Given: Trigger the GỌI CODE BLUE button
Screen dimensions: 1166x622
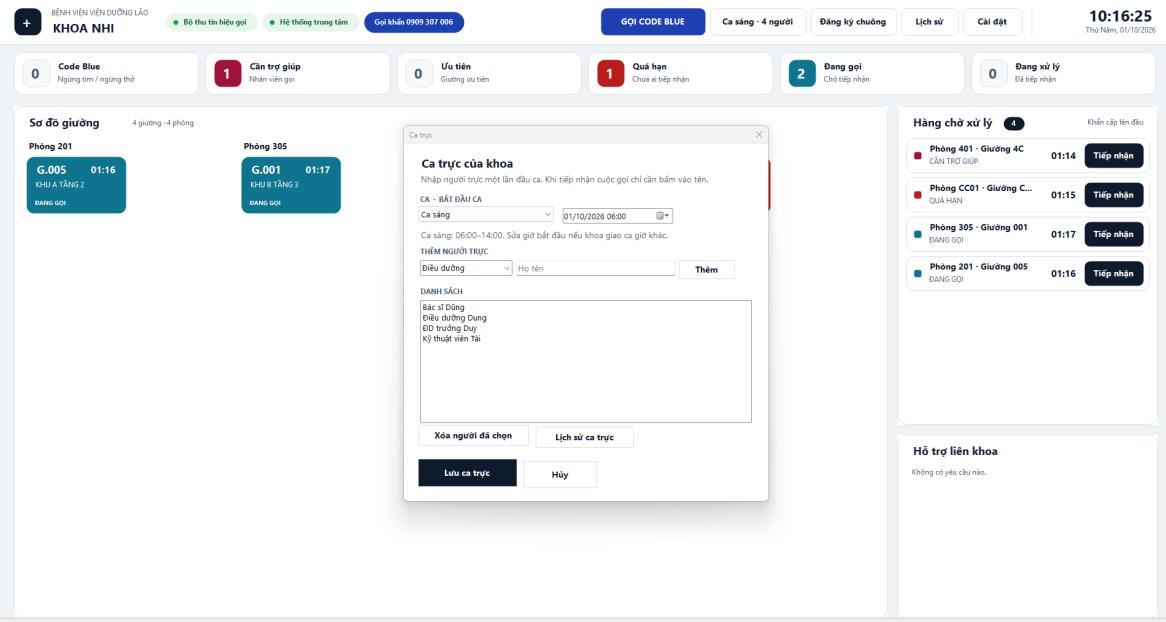Looking at the screenshot, I should coord(653,22).
